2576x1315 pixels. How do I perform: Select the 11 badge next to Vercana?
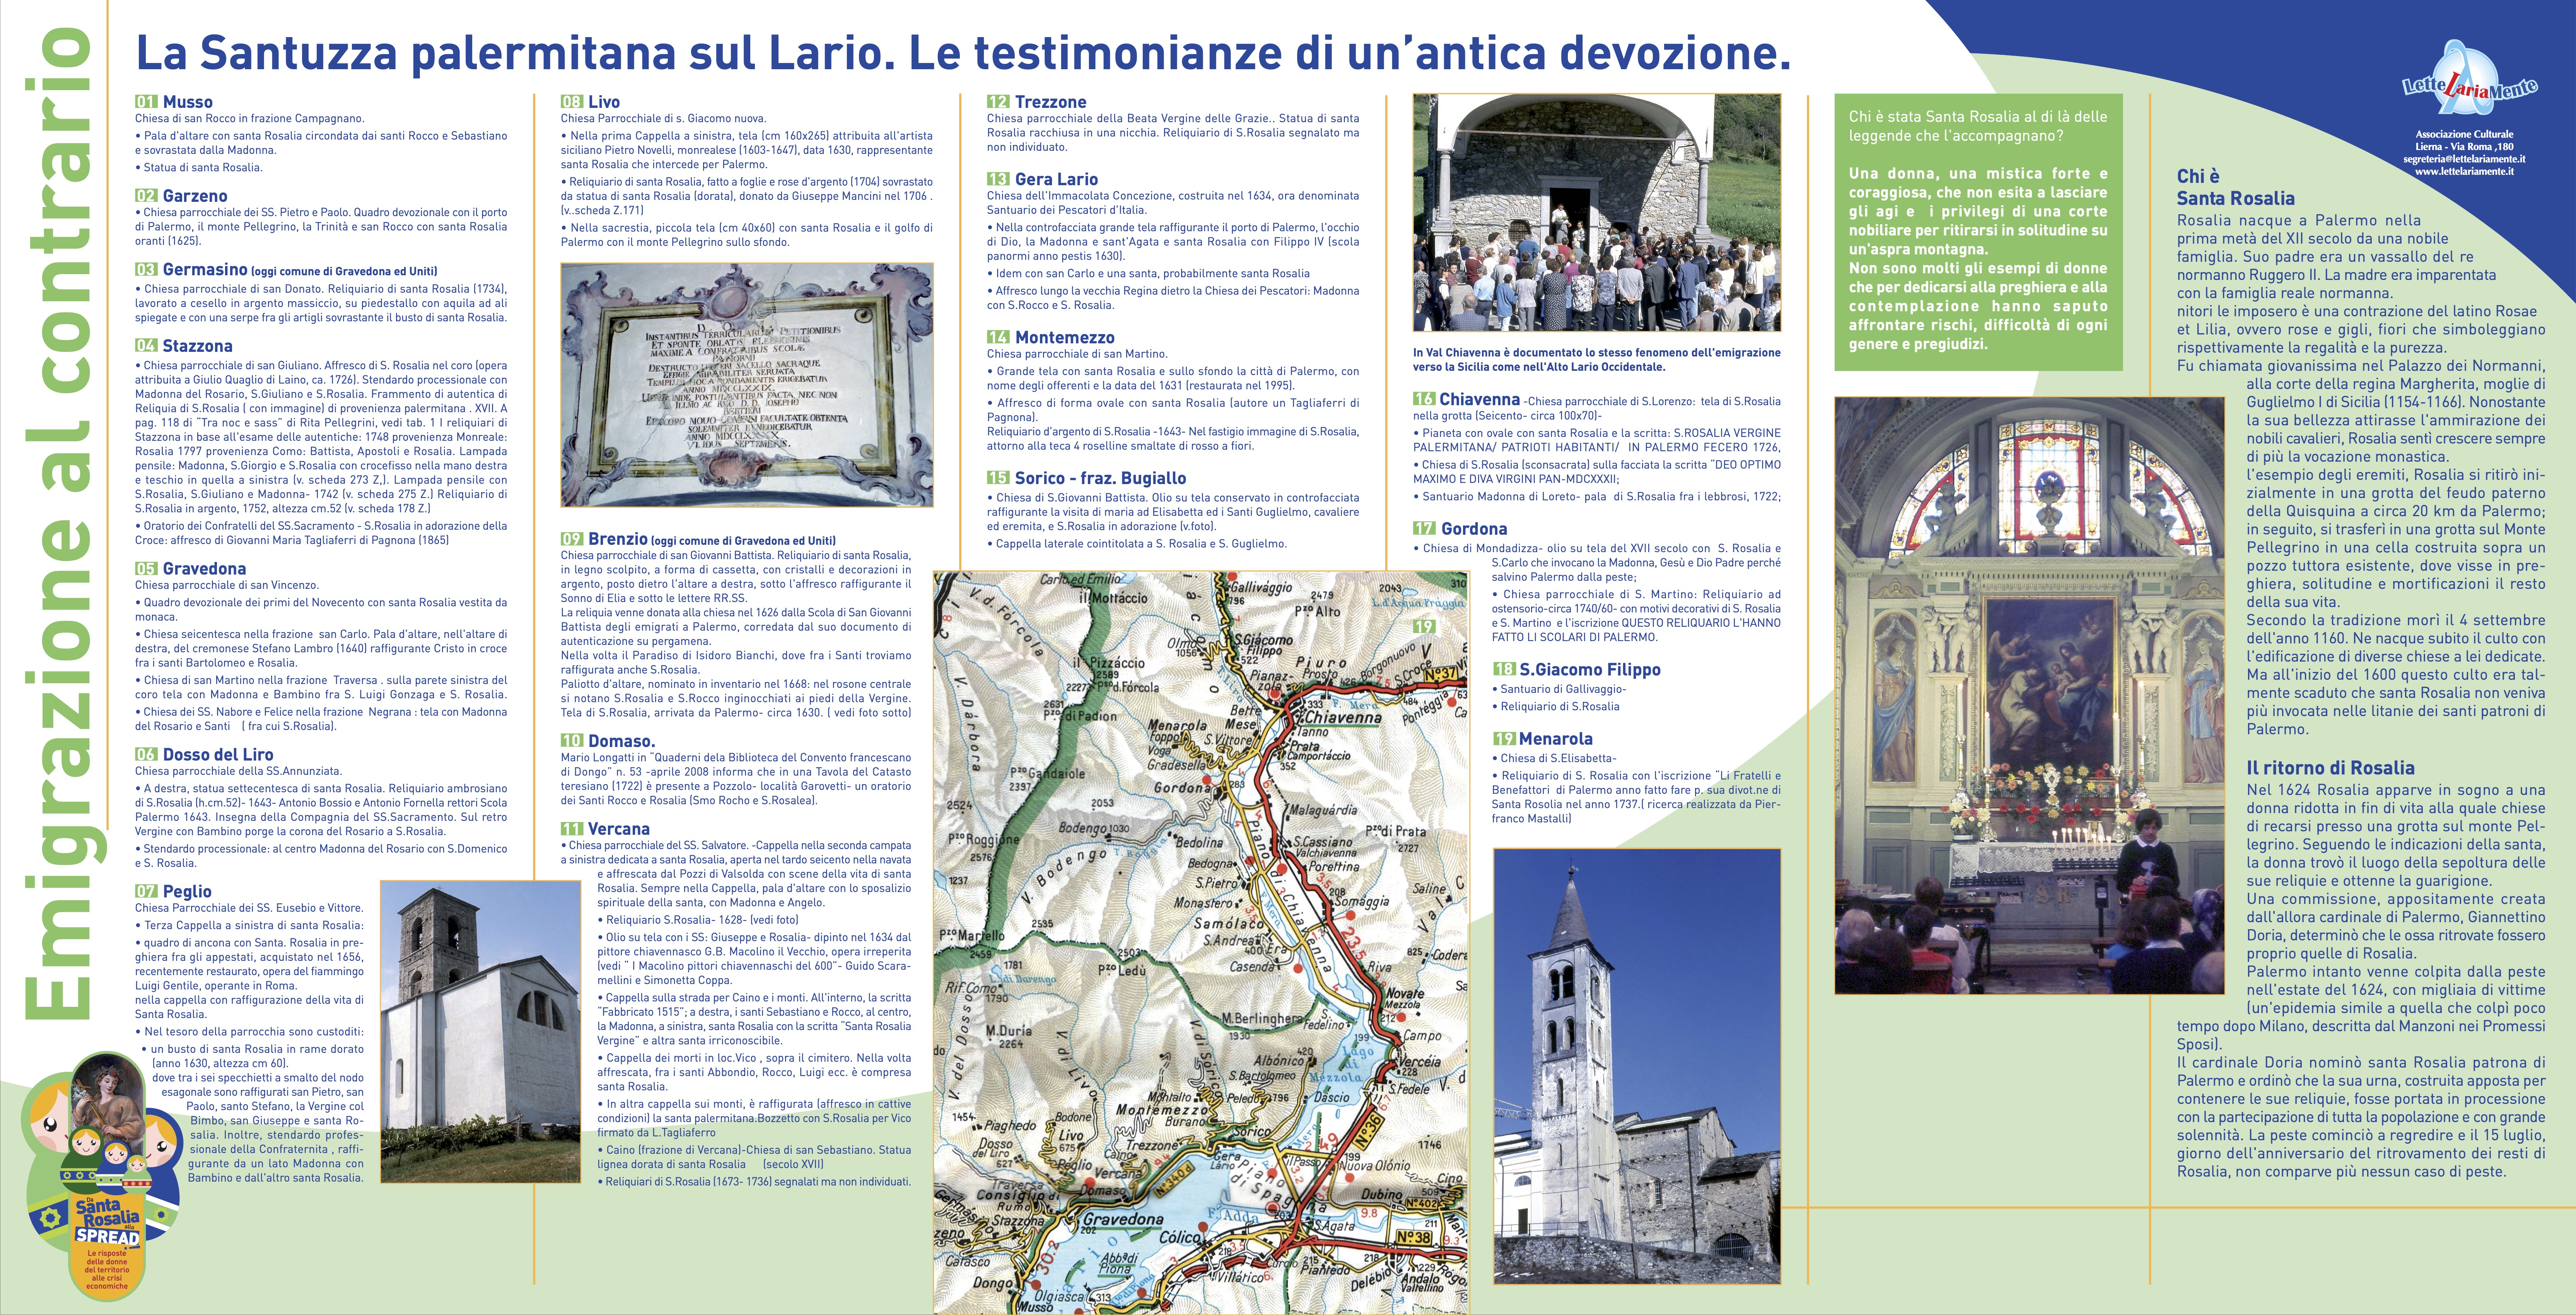[572, 829]
